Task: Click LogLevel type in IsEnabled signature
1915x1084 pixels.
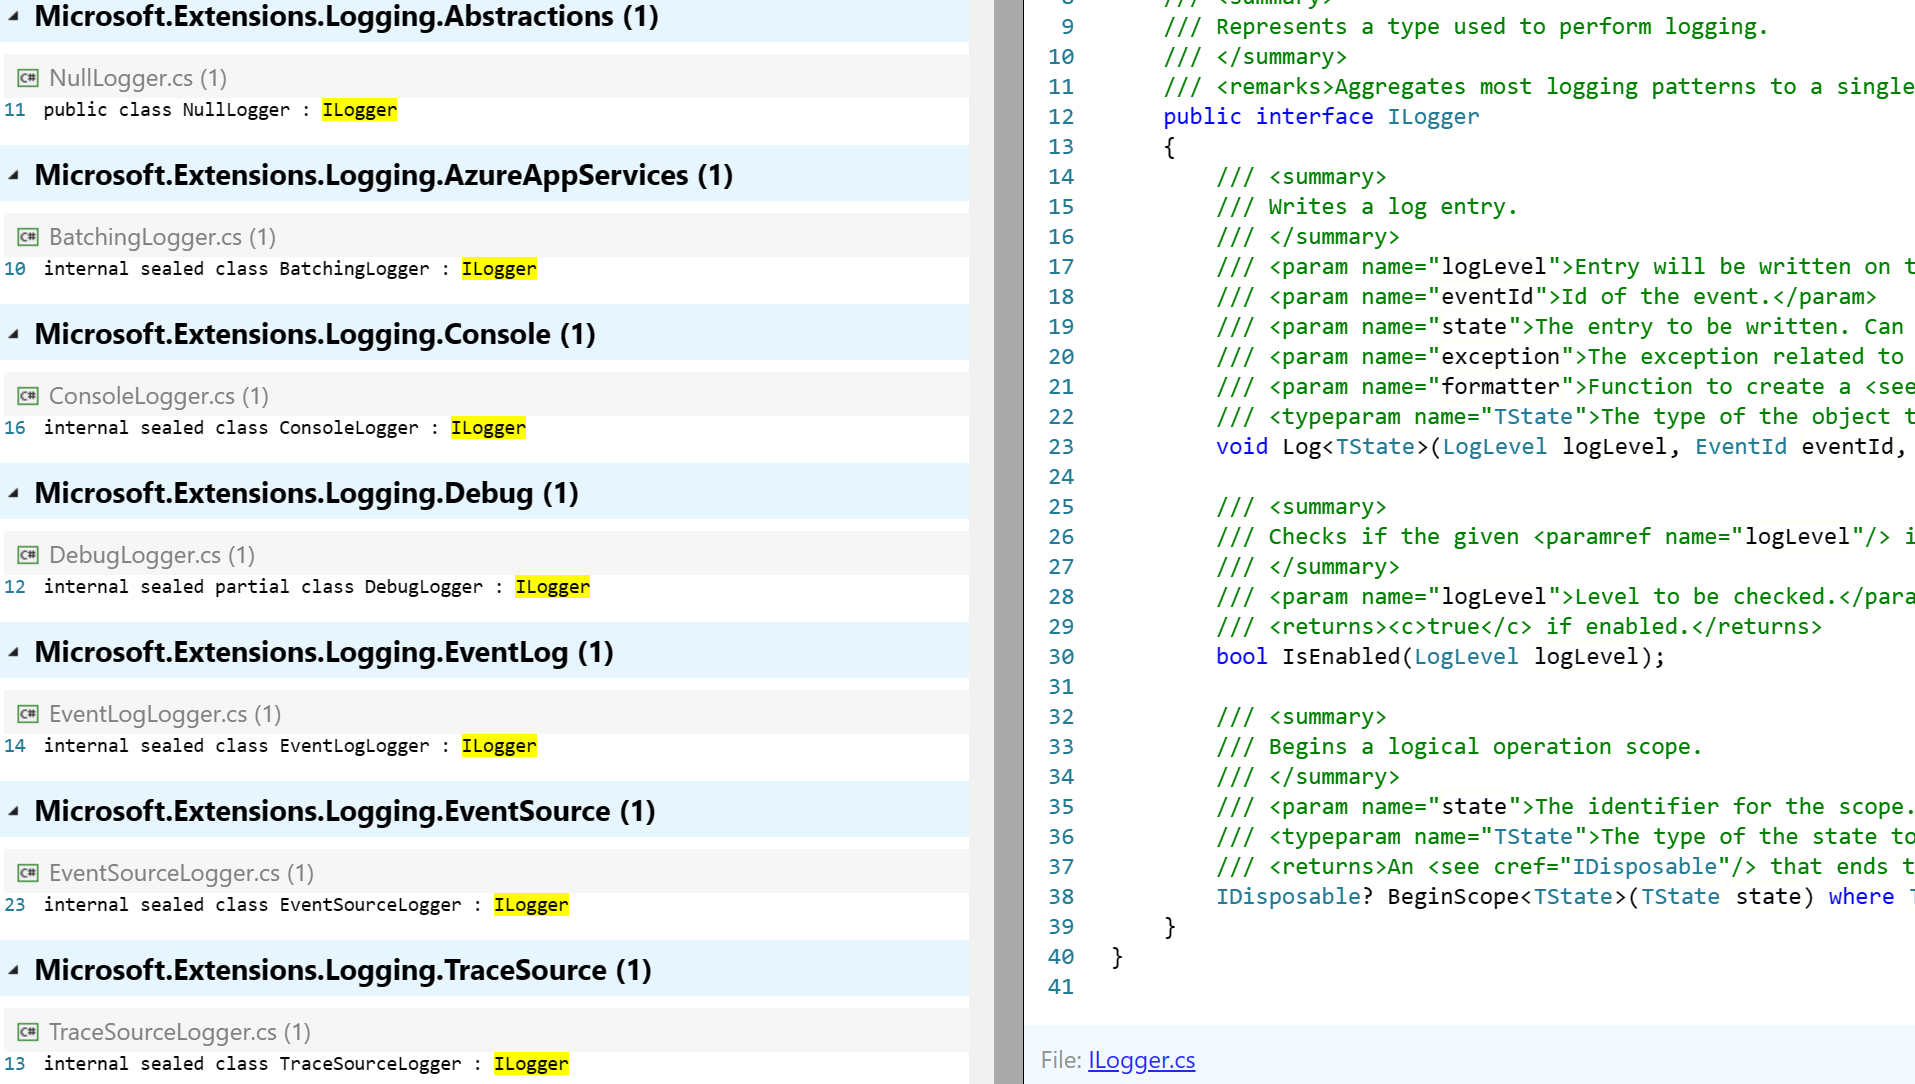Action: click(x=1466, y=657)
